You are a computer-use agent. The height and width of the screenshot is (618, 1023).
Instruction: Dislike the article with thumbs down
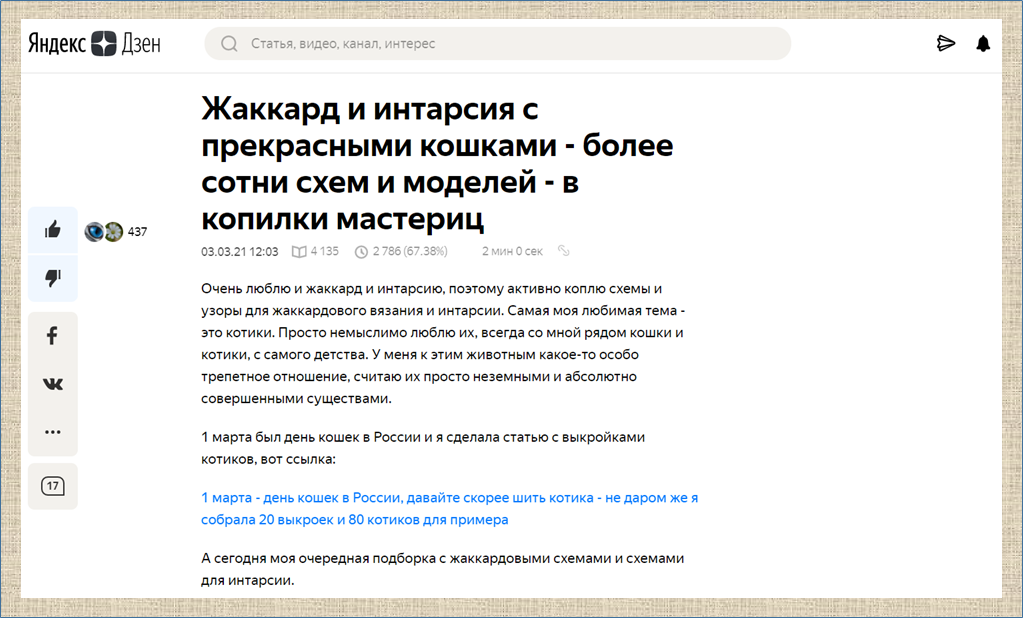[53, 278]
